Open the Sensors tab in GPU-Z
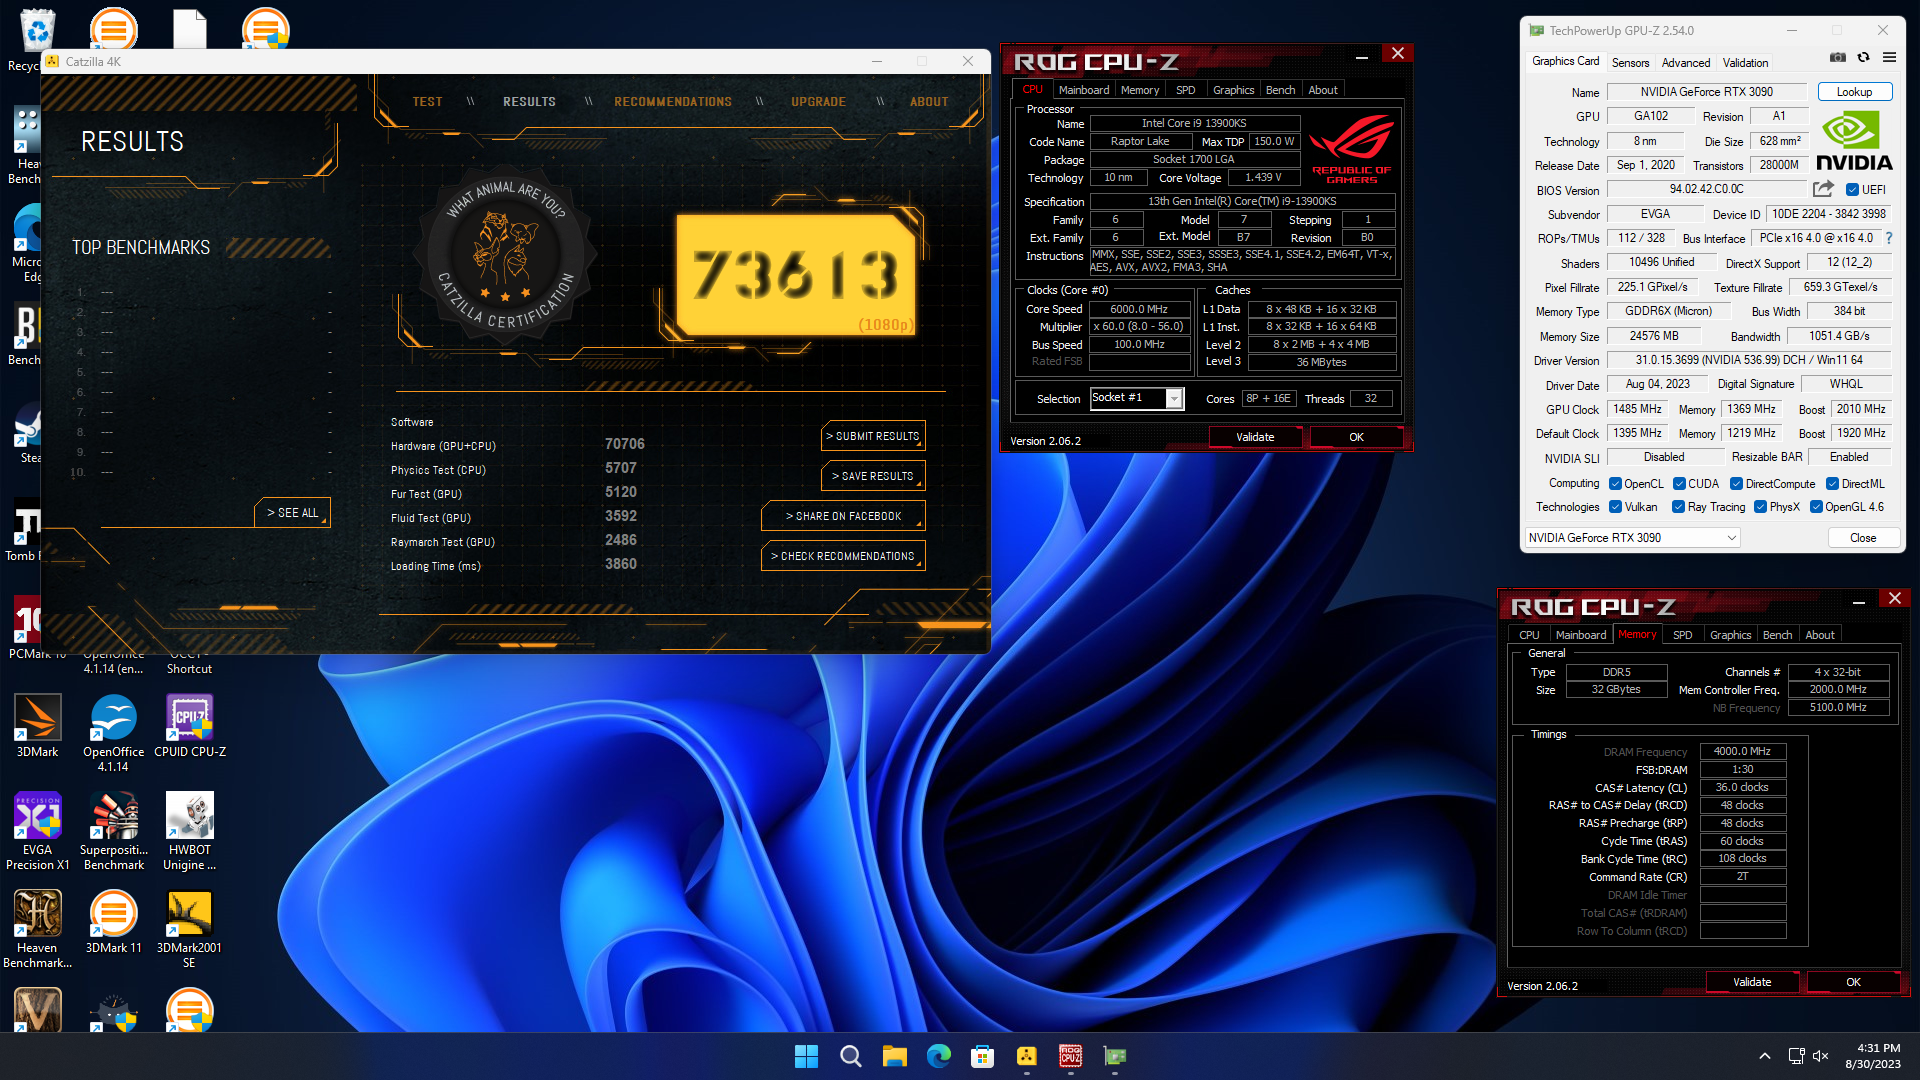 pyautogui.click(x=1630, y=63)
